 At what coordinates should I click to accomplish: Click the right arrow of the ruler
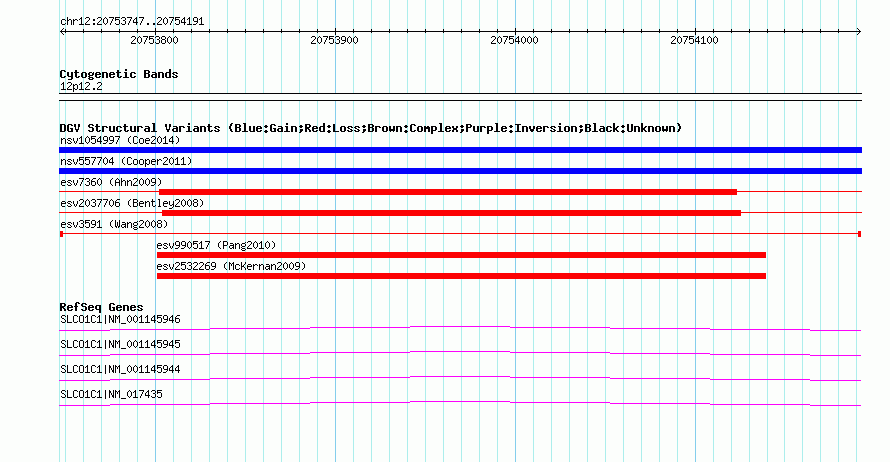click(859, 32)
